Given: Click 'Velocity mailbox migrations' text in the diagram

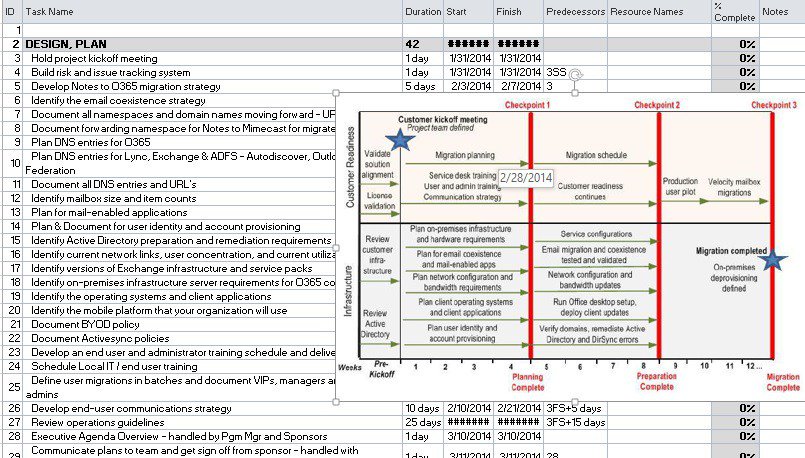Looking at the screenshot, I should click(734, 187).
